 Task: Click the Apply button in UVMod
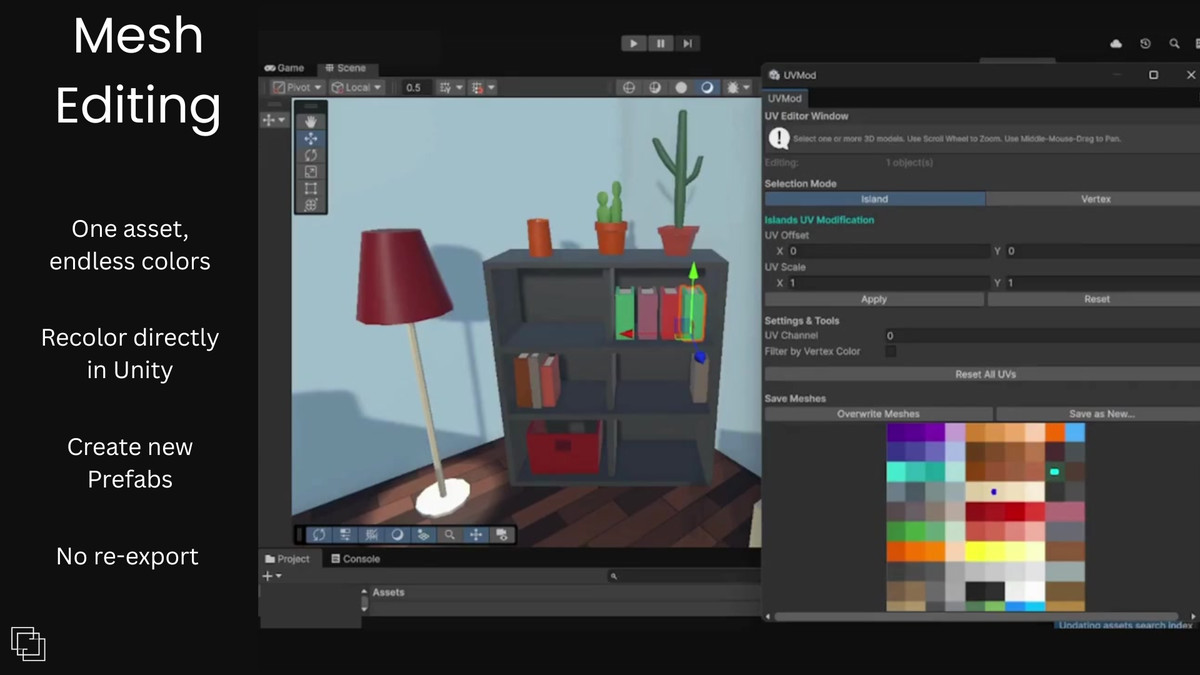pos(874,299)
